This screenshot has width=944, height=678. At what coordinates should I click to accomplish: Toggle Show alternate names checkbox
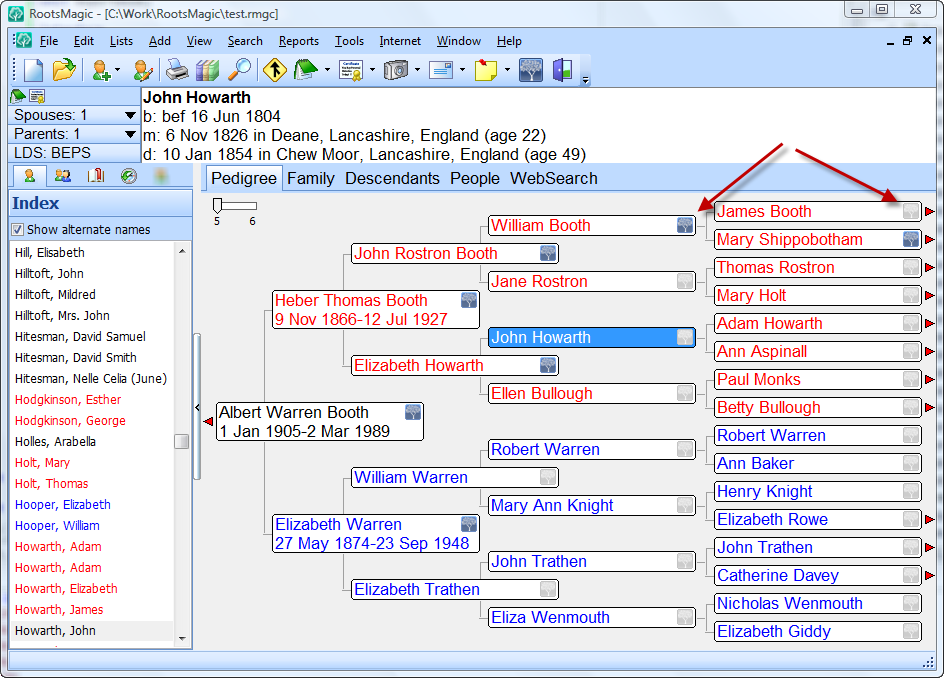click(18, 230)
